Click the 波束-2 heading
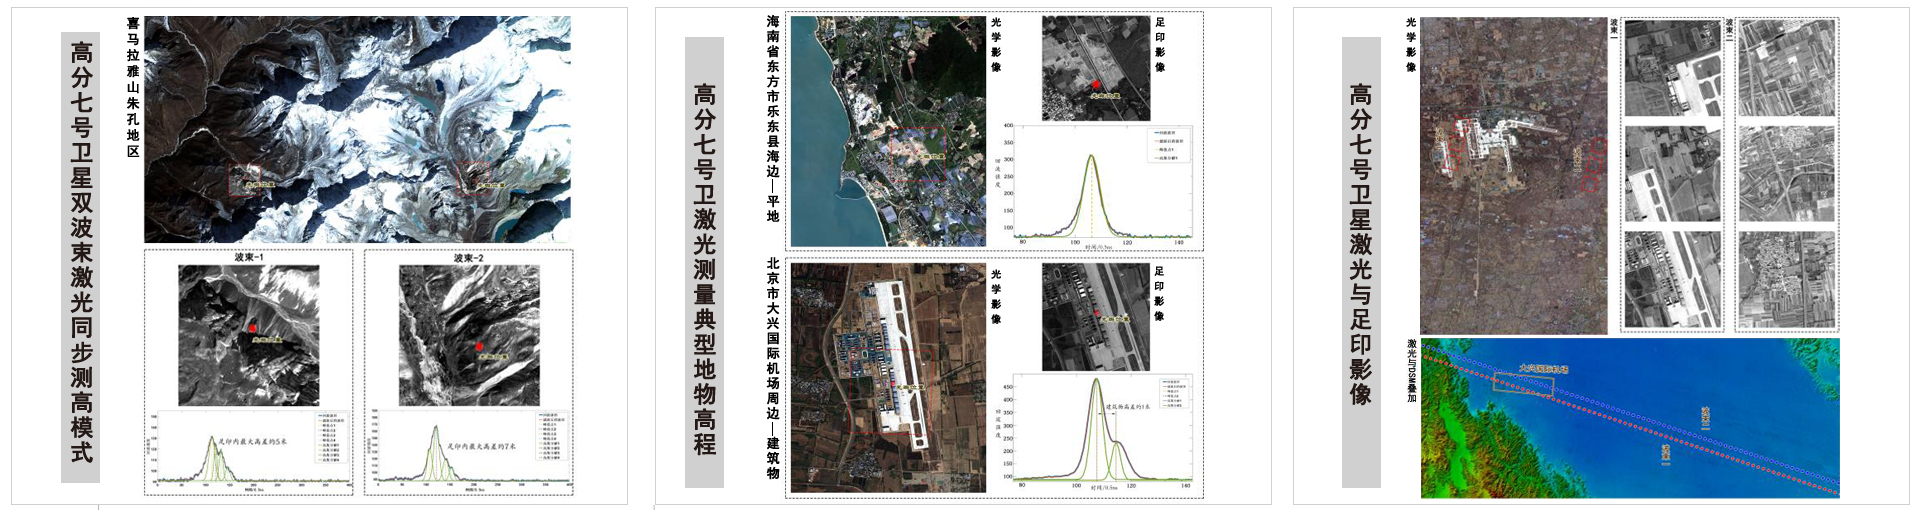This screenshot has width=1920, height=510. coord(469,257)
